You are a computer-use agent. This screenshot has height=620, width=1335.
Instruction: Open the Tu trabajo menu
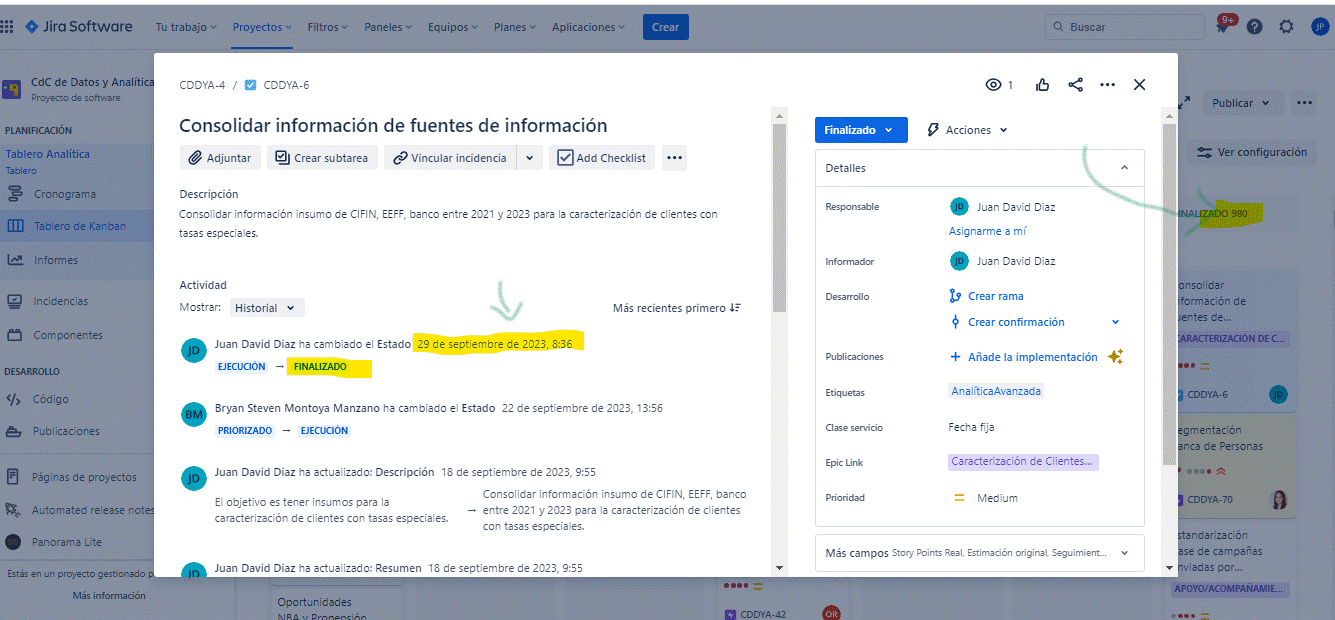coord(186,27)
